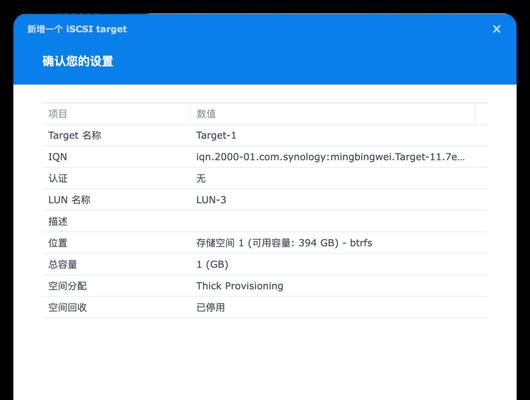
Task: Select the 认证 row
Action: tap(265, 179)
